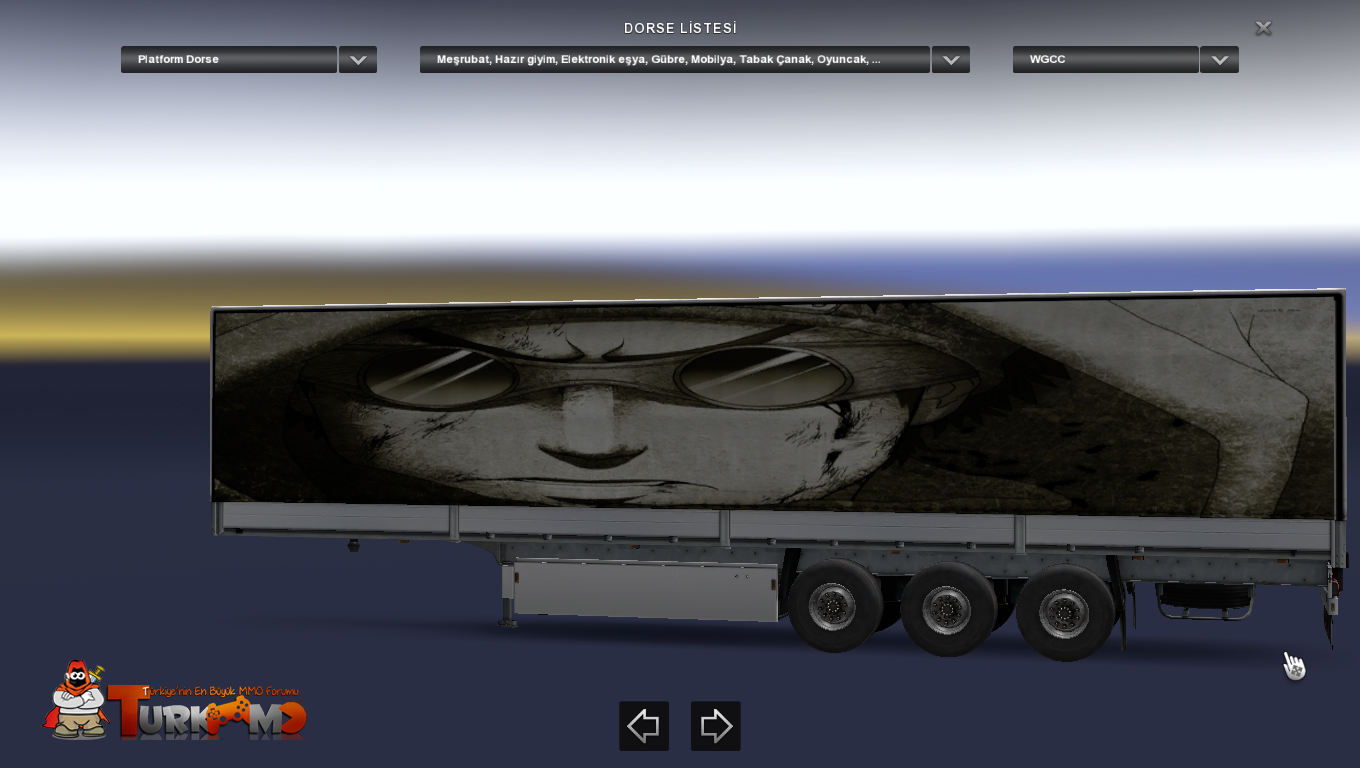Expand the arrow next to WGCC
Viewport: 1360px width, 768px height.
(1220, 59)
